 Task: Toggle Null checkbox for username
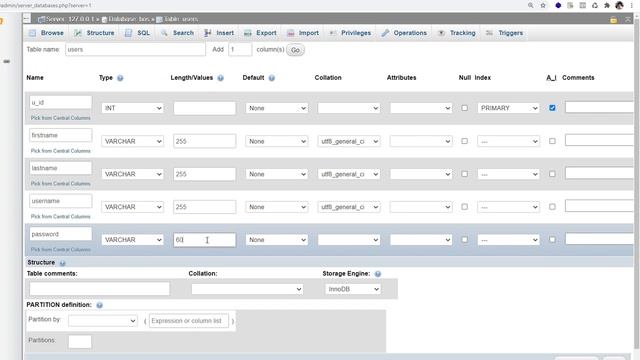(464, 207)
